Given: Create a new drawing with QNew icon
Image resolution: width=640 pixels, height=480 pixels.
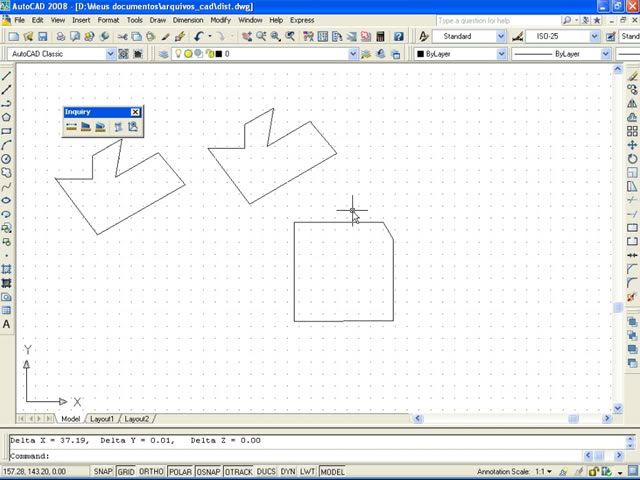Looking at the screenshot, I should tap(13, 37).
